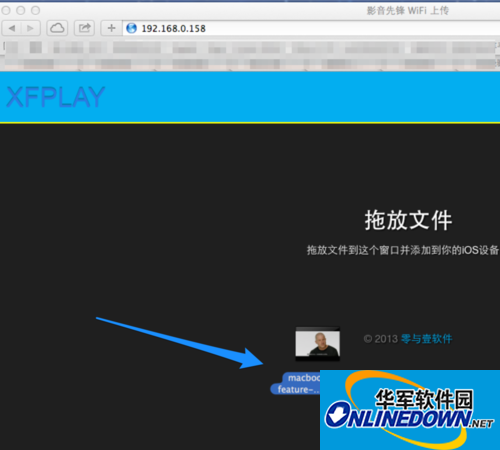Open the iCloud tabs cloud icon
The image size is (500, 450).
click(x=57, y=28)
